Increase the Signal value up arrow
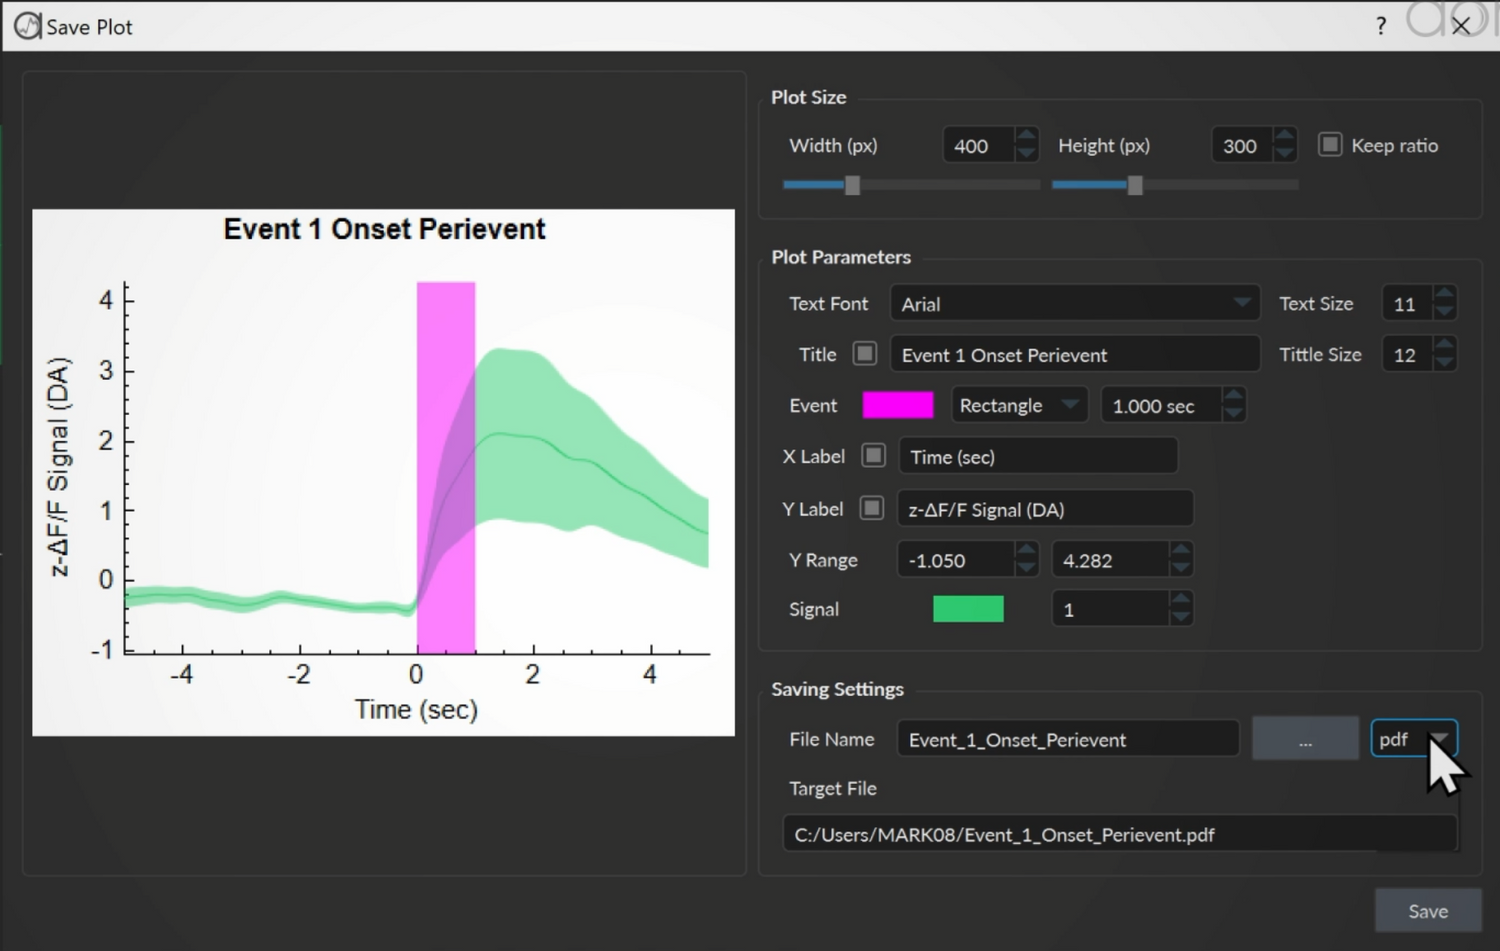Screen dimensions: 1500x951 [1181, 600]
